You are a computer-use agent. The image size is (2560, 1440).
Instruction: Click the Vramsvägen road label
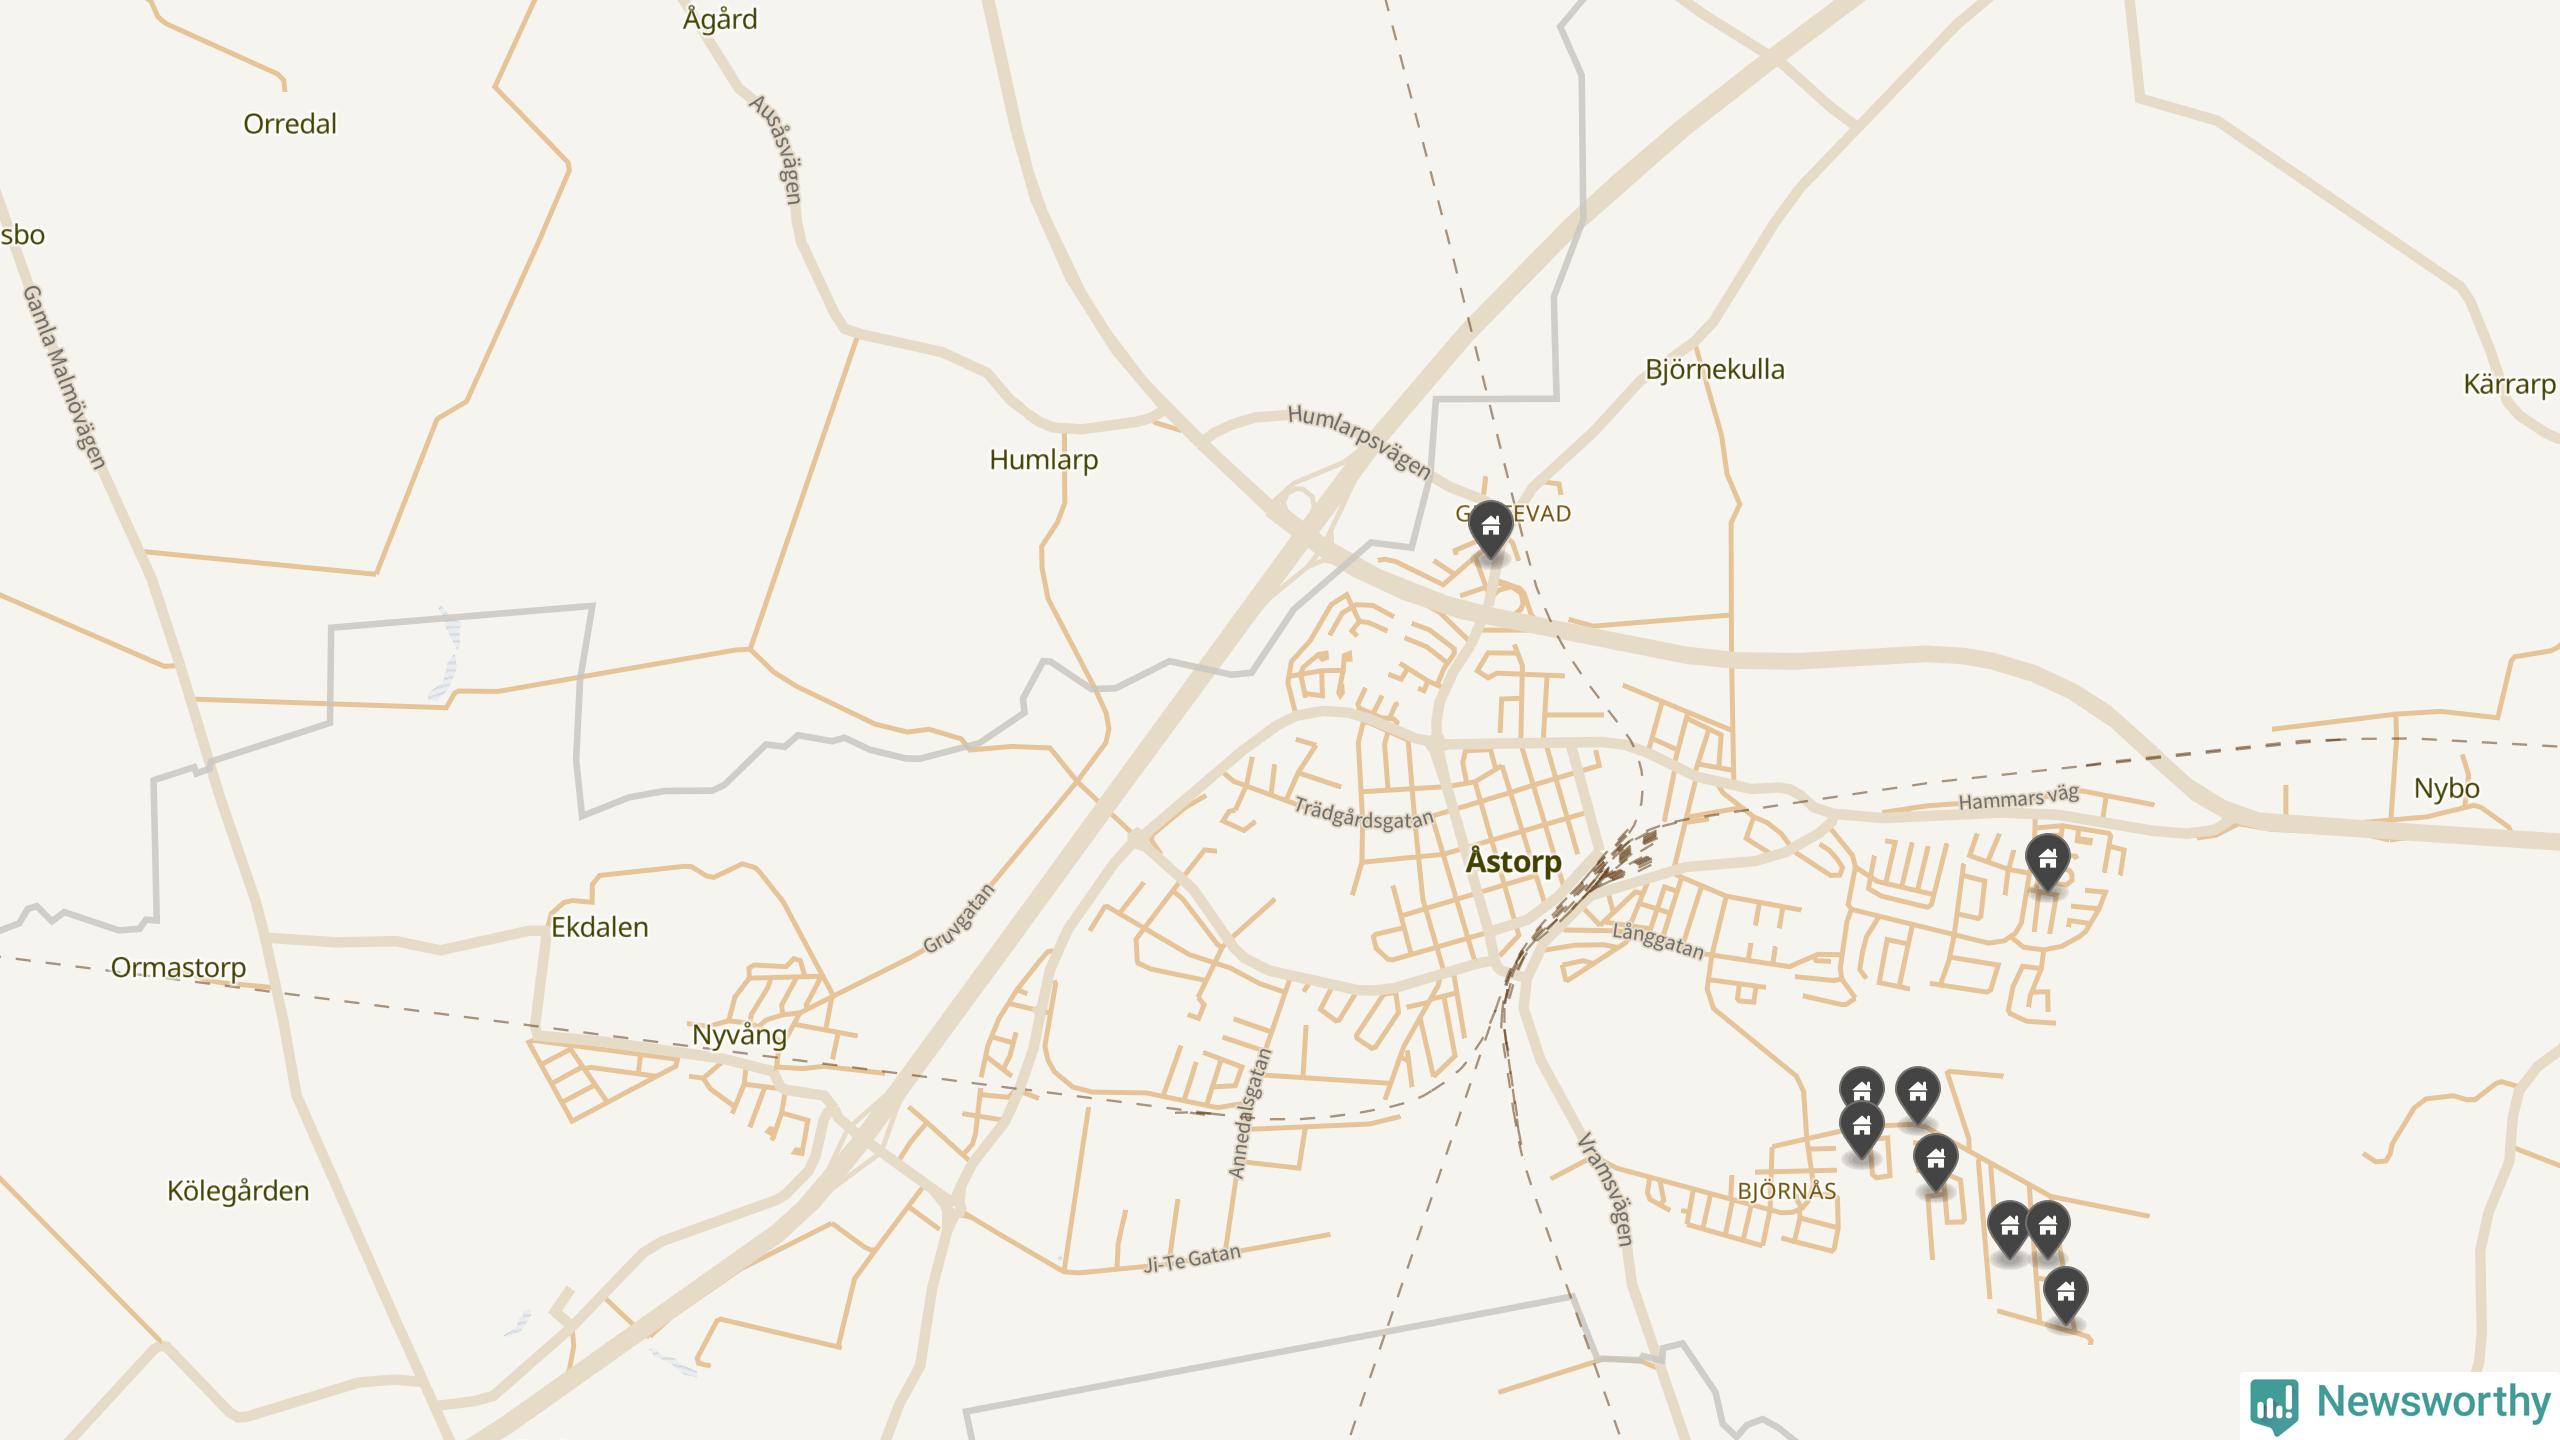(x=1604, y=1190)
